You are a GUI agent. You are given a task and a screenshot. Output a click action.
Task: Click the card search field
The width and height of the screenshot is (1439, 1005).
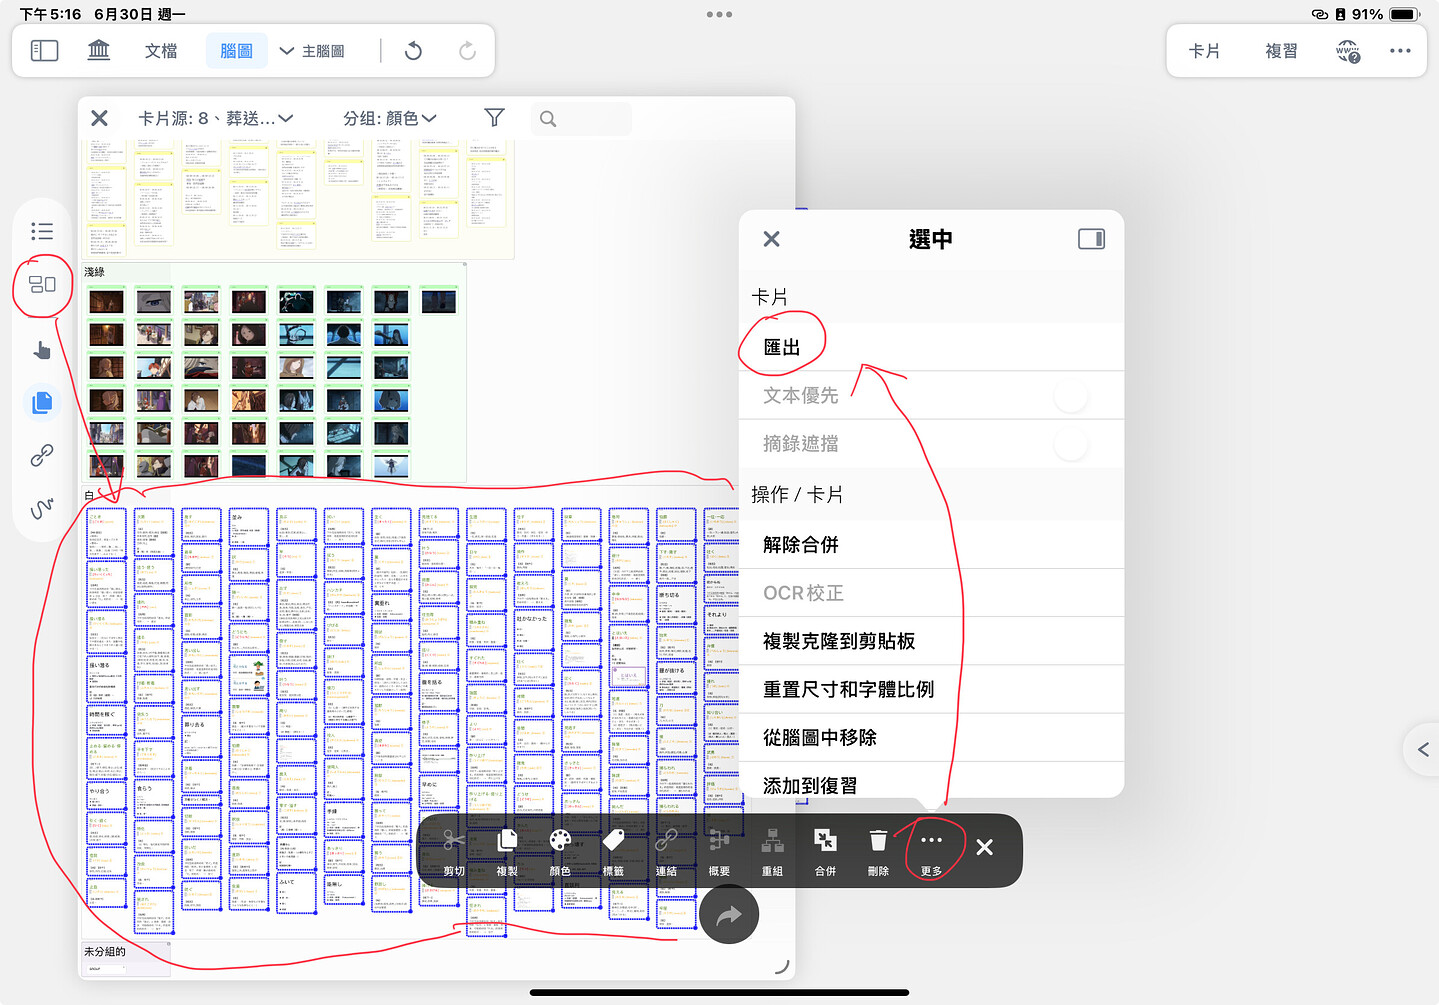581,119
